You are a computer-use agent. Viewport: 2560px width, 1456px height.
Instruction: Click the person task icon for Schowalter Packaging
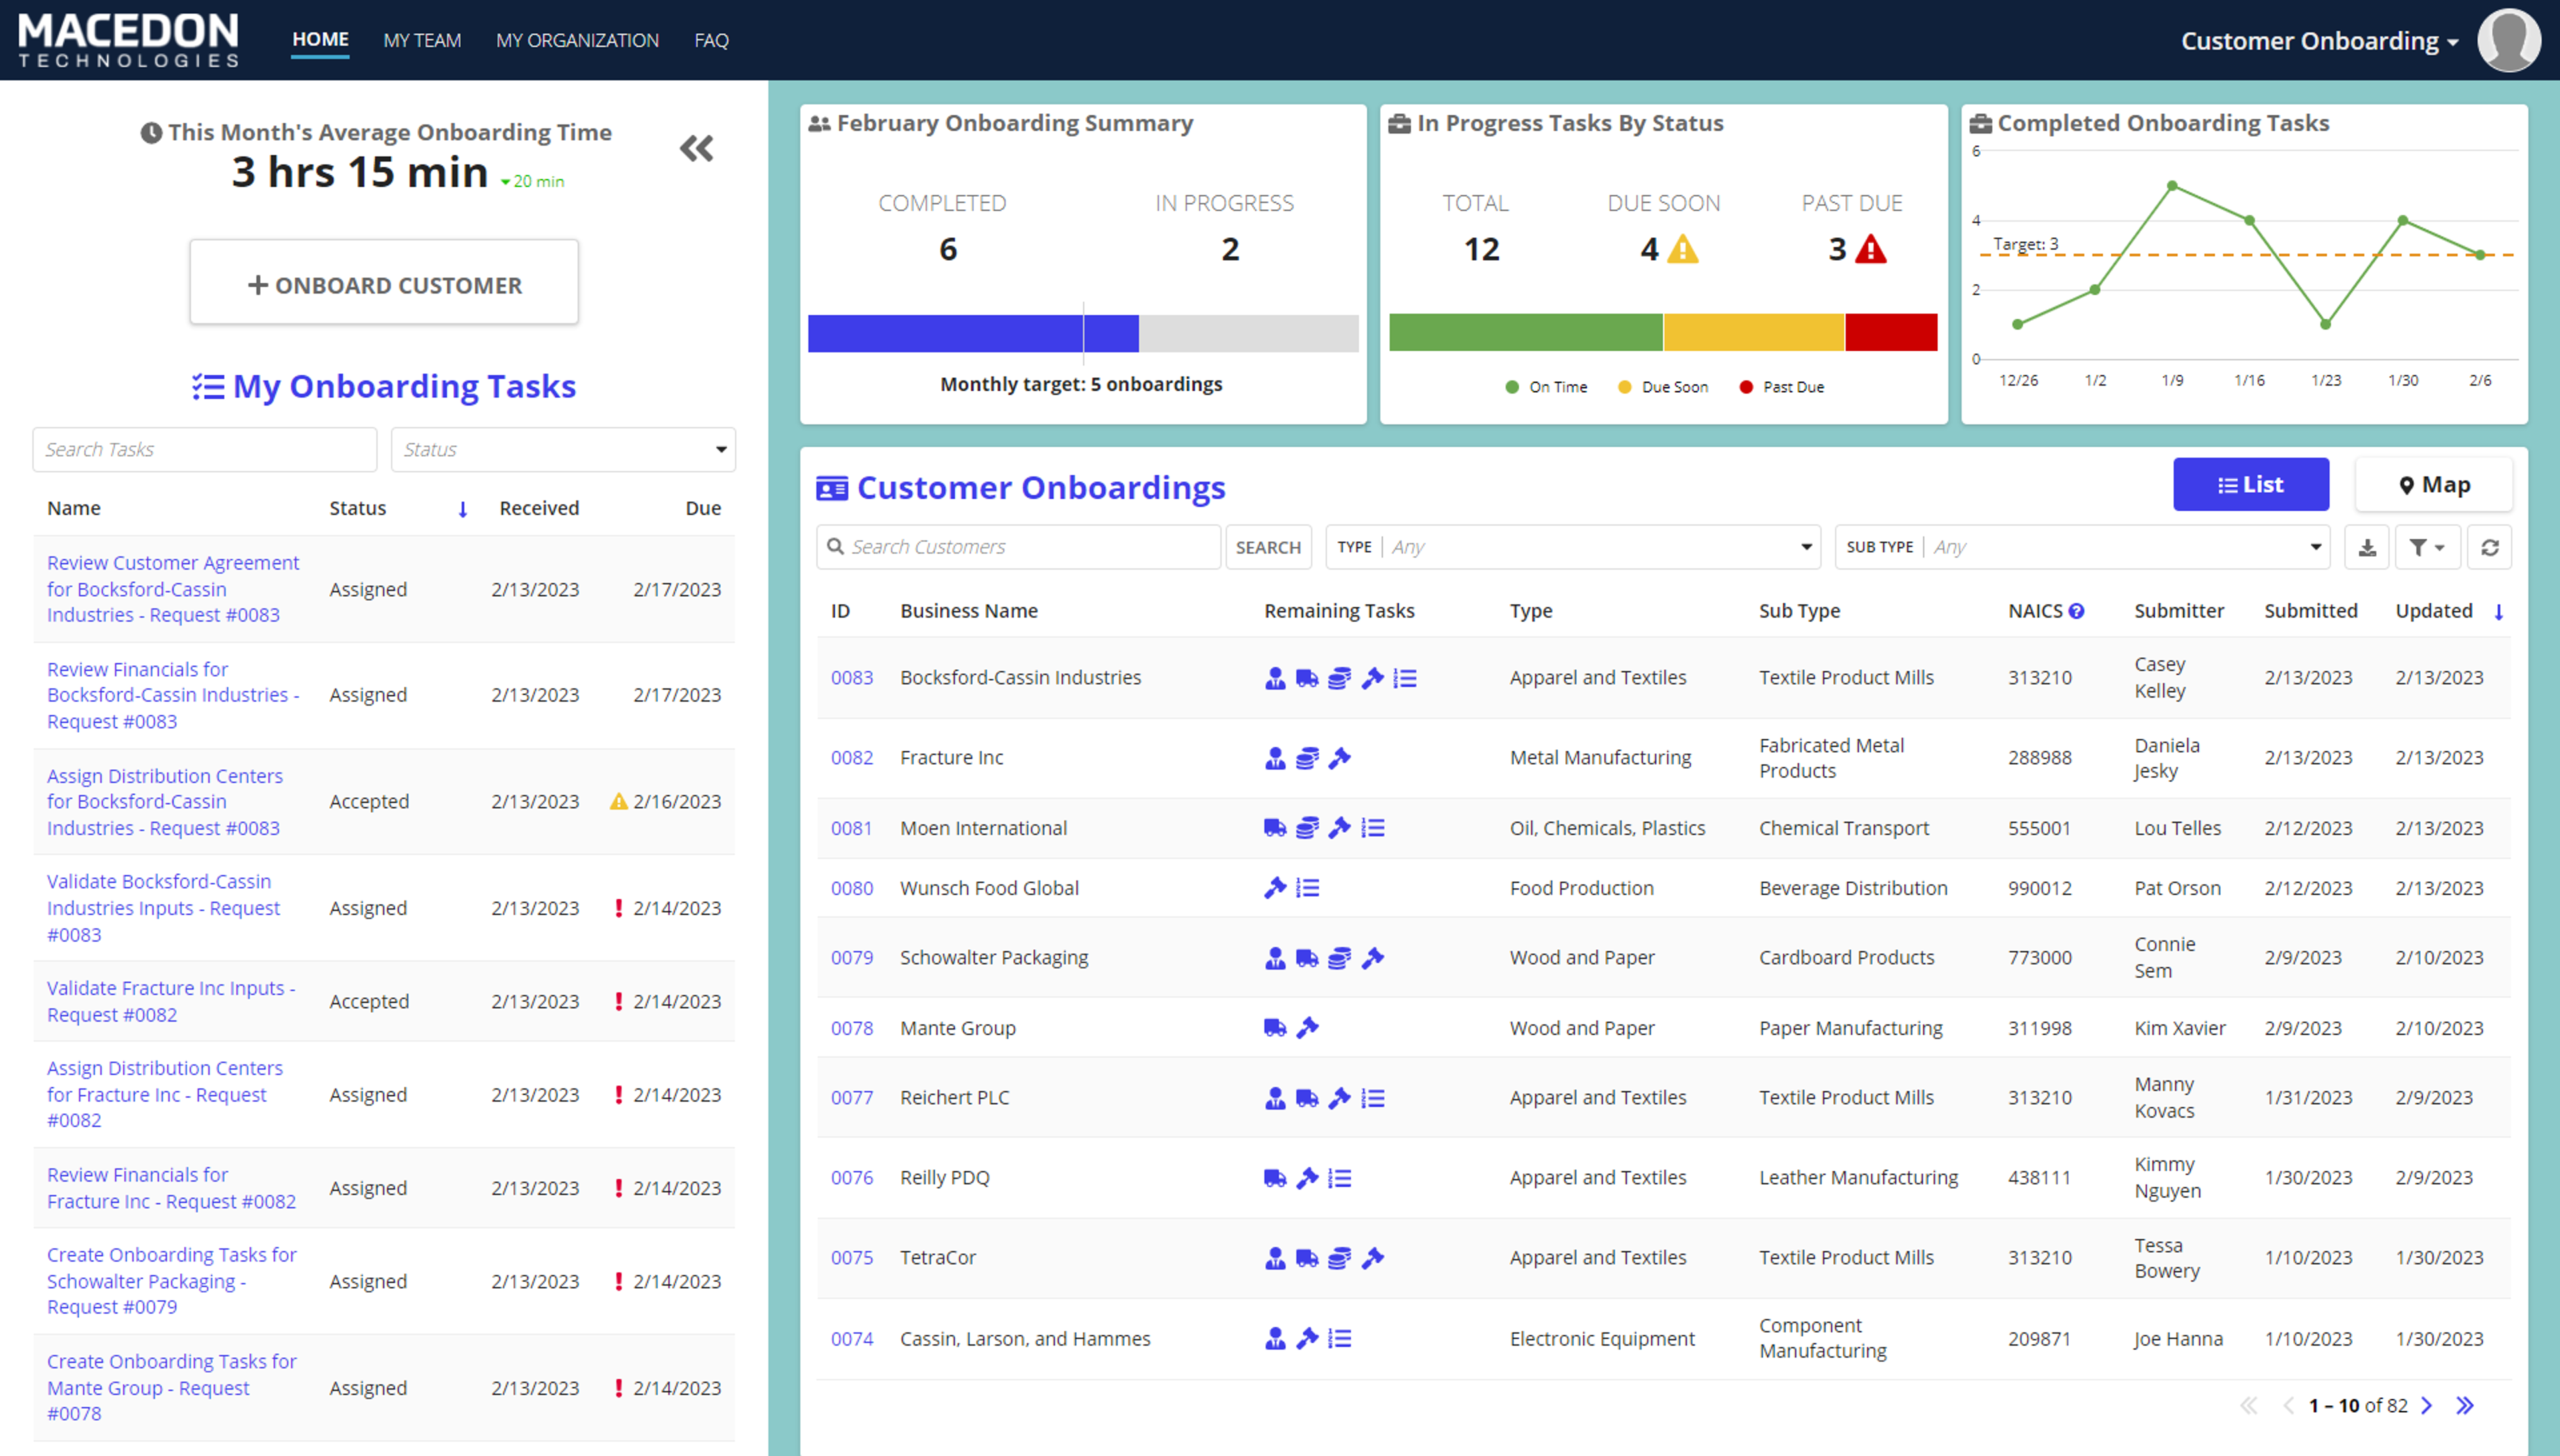[x=1275, y=958]
